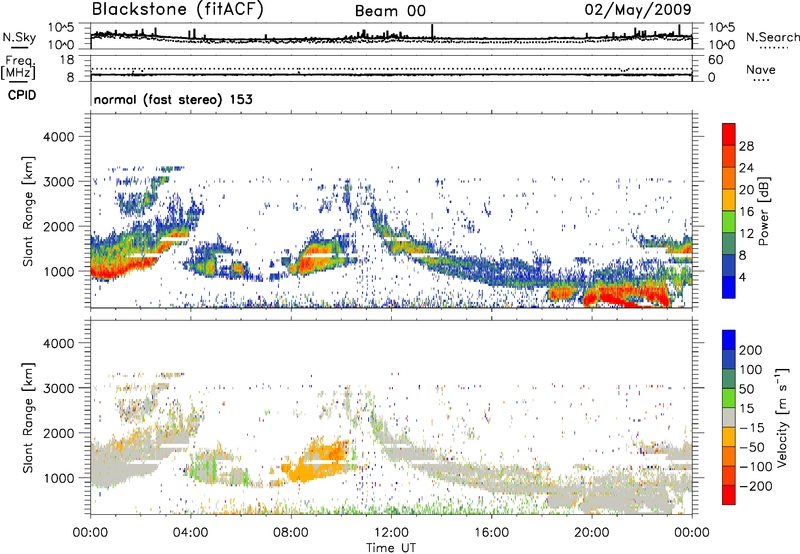Click the '-100' Velocity colorbar value
This screenshot has width=800, height=554.
[x=755, y=467]
